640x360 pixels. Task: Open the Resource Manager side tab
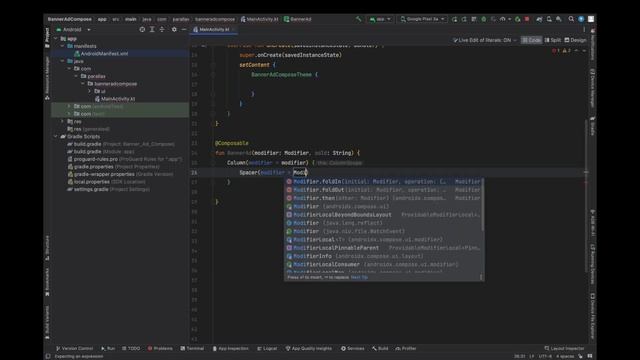(47, 78)
